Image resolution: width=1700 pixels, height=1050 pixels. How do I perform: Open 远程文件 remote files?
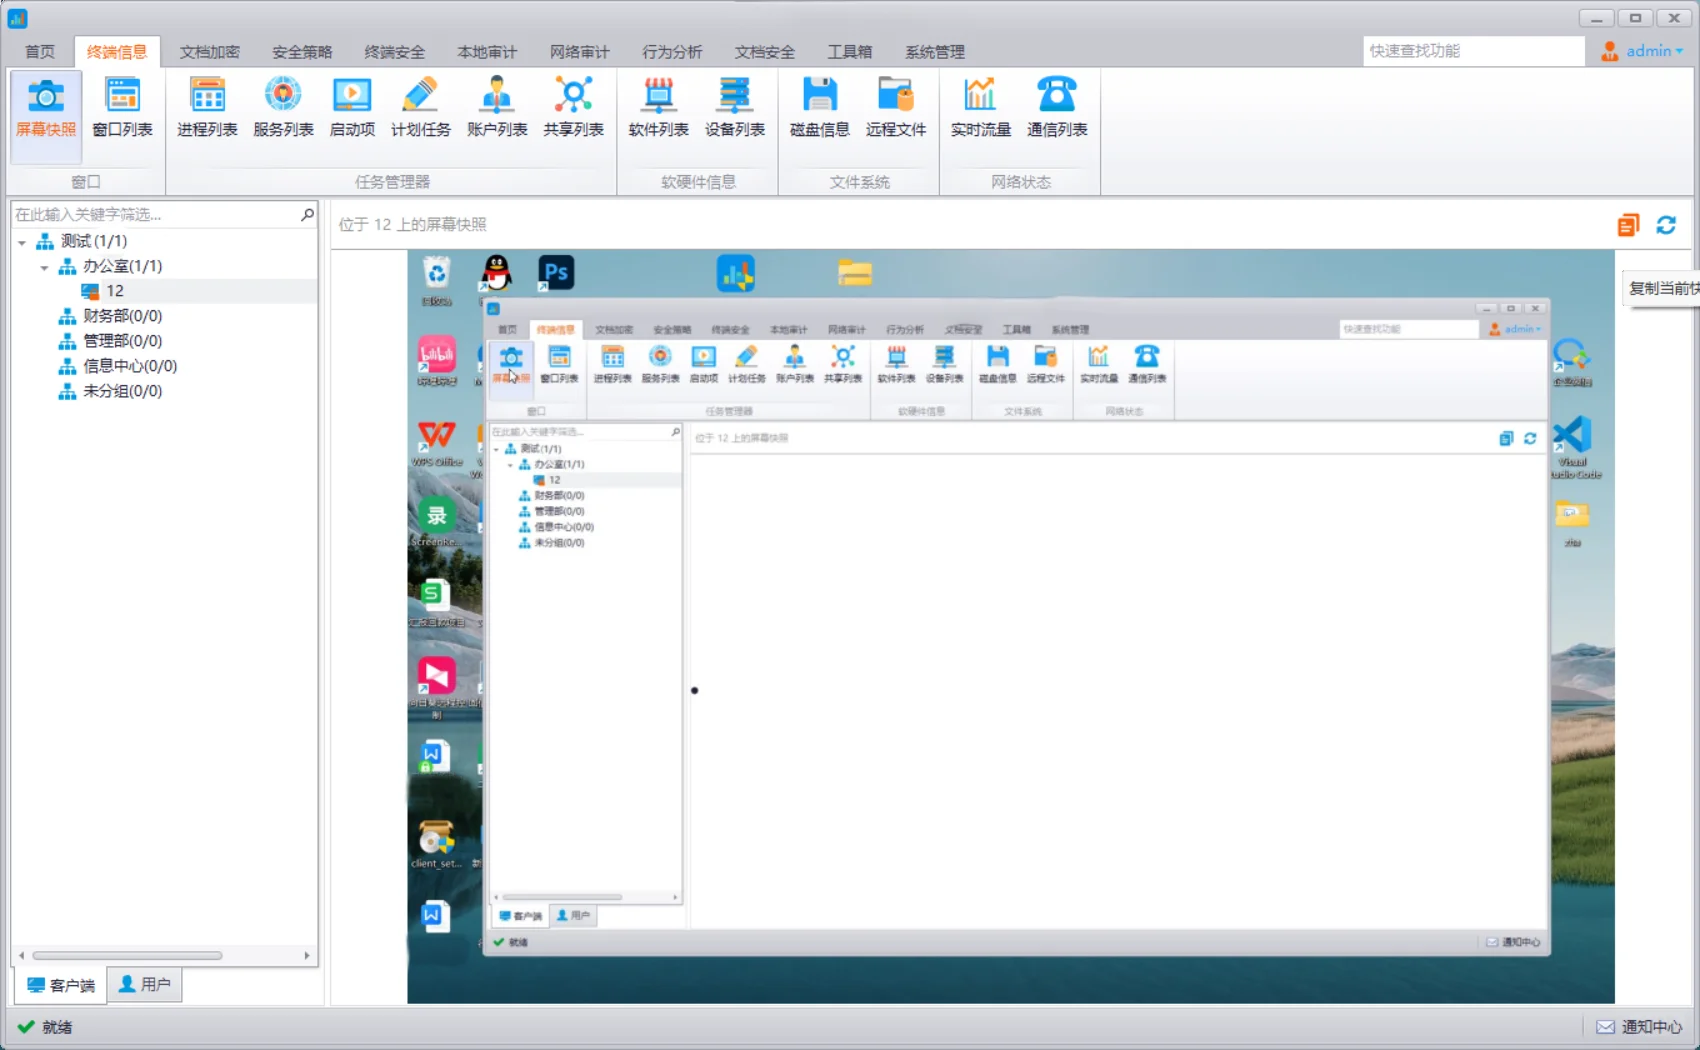point(896,108)
